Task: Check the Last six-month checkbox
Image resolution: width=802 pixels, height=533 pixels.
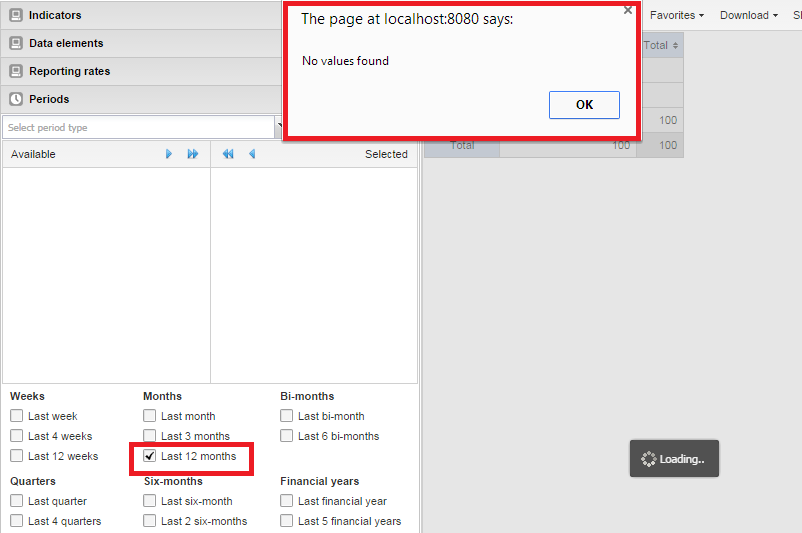Action: tap(149, 500)
